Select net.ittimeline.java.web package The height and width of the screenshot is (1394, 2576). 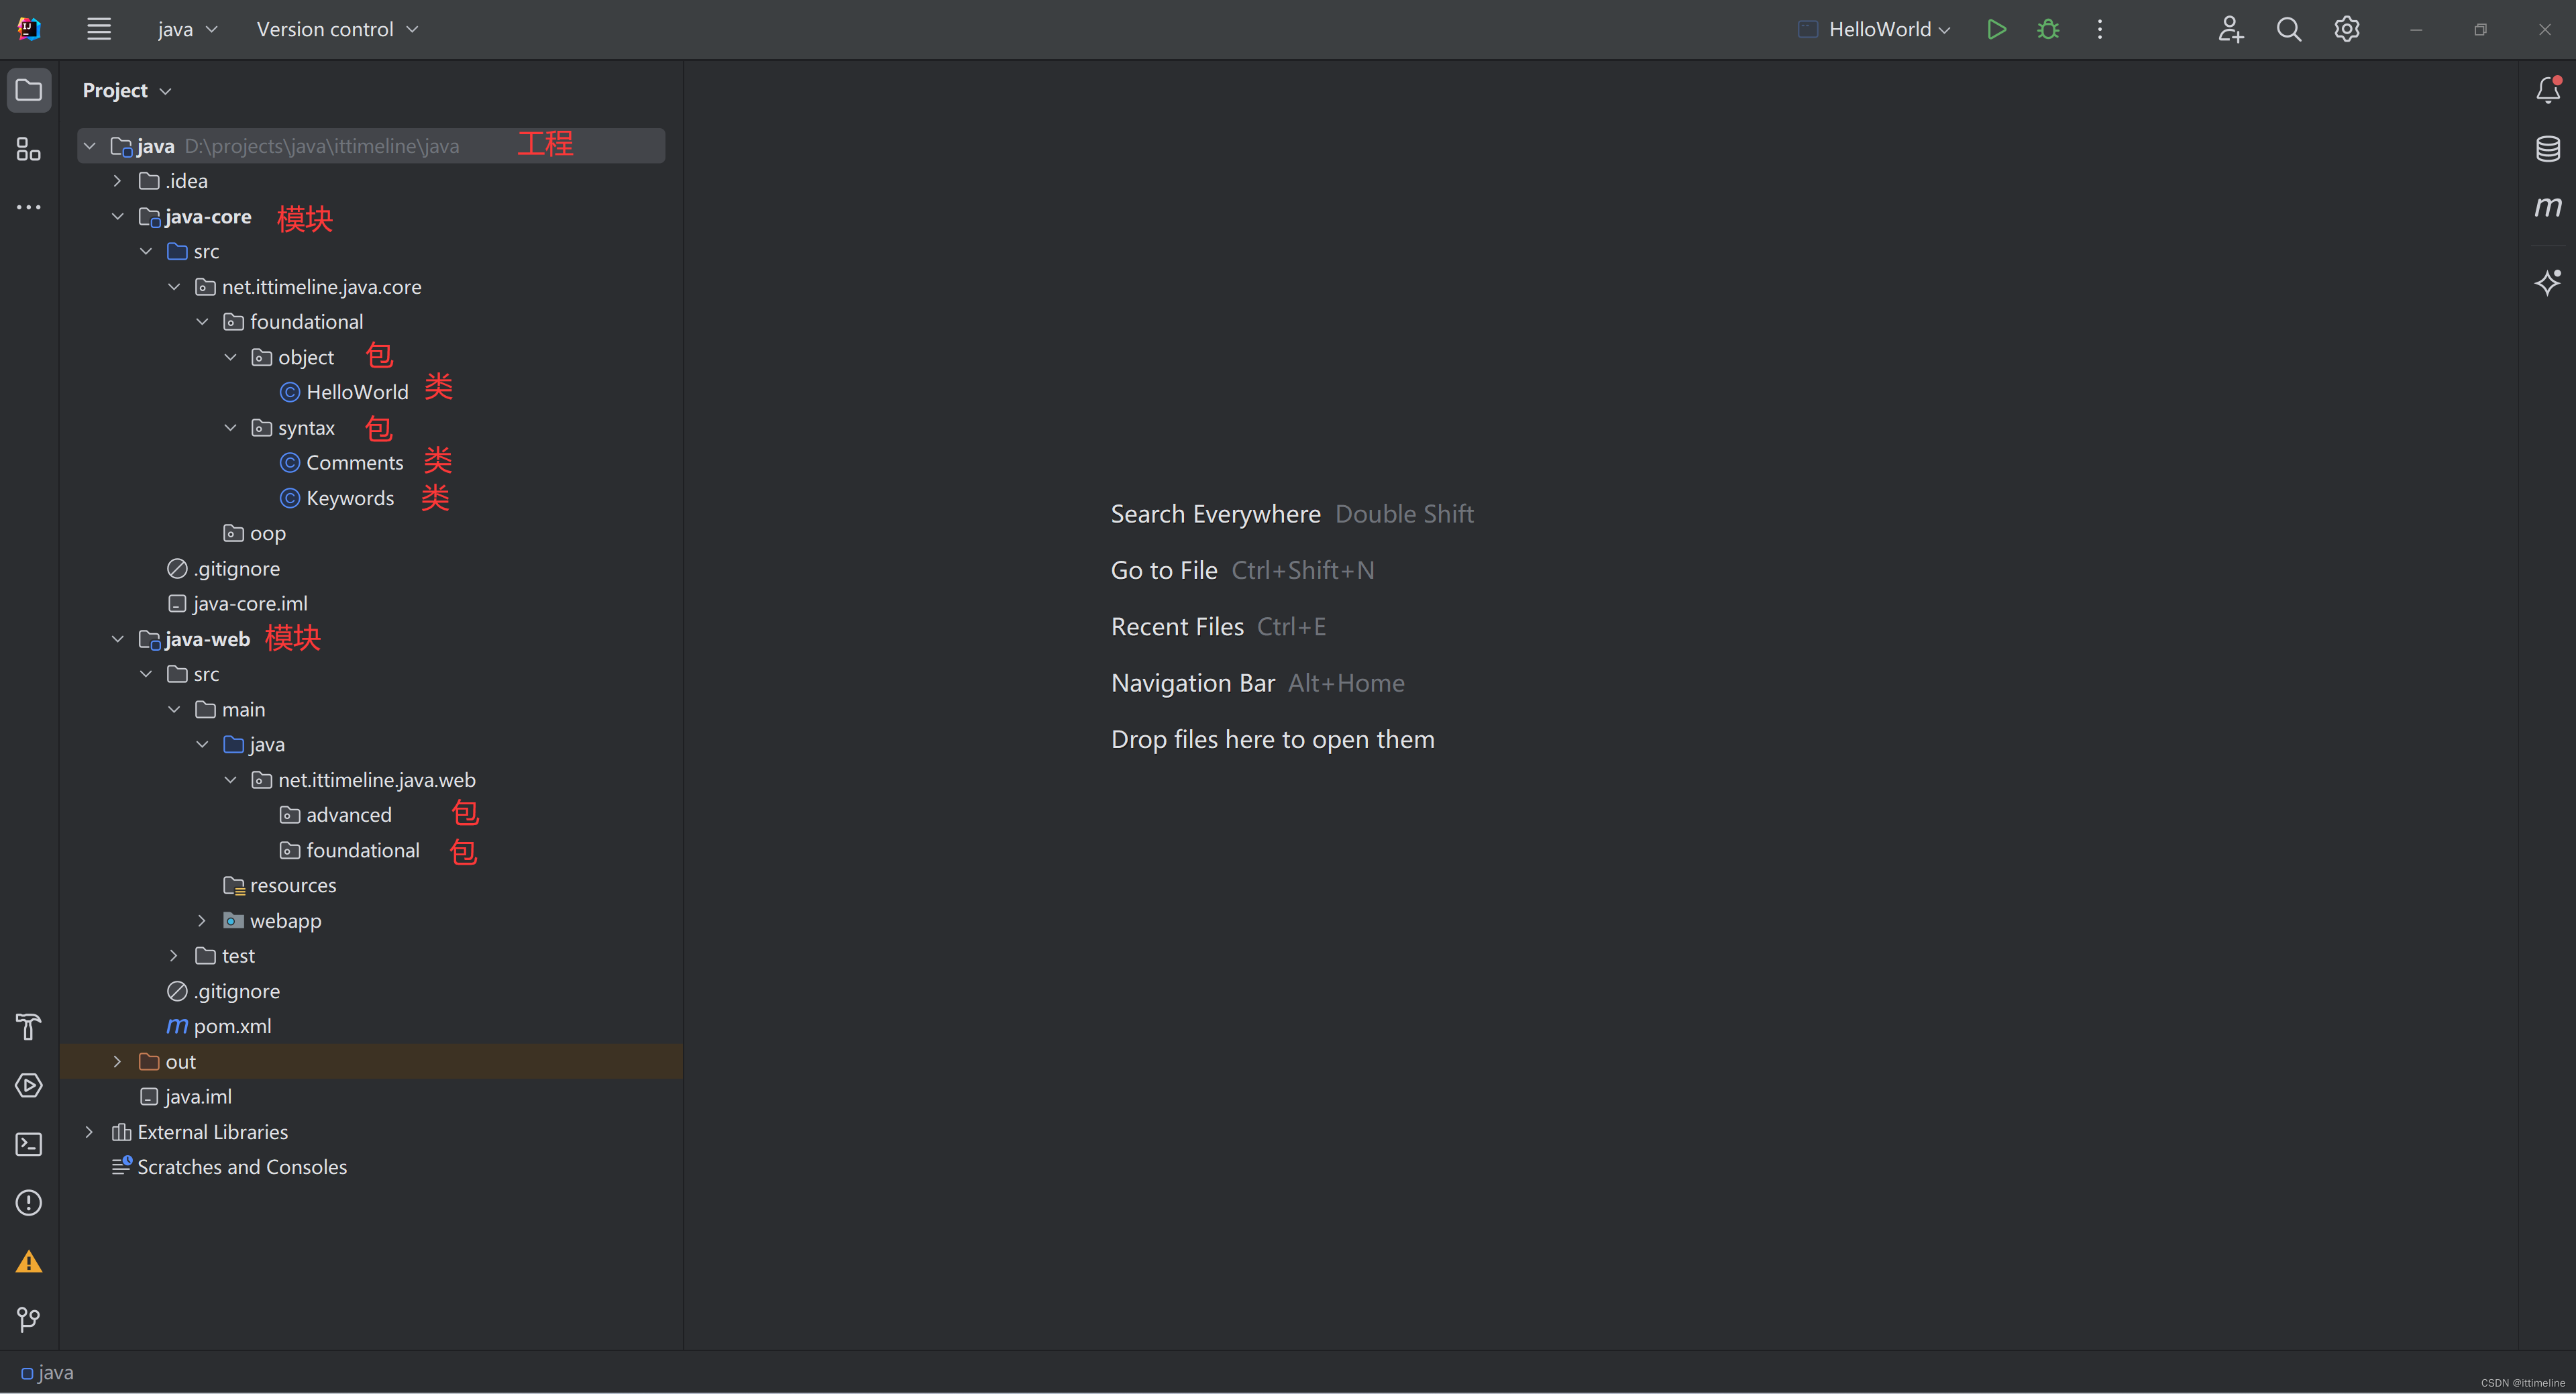pos(364,780)
